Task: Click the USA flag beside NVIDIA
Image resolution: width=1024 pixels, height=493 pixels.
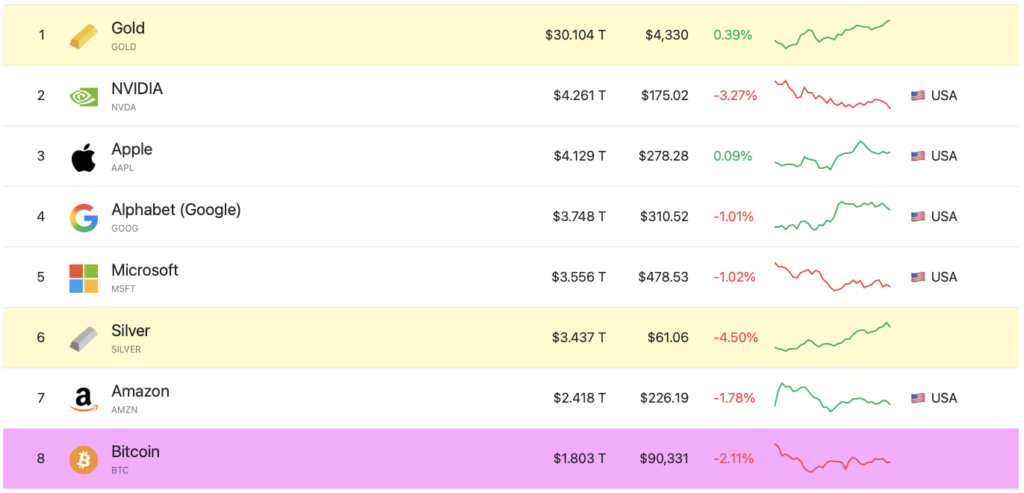Action: click(x=918, y=96)
